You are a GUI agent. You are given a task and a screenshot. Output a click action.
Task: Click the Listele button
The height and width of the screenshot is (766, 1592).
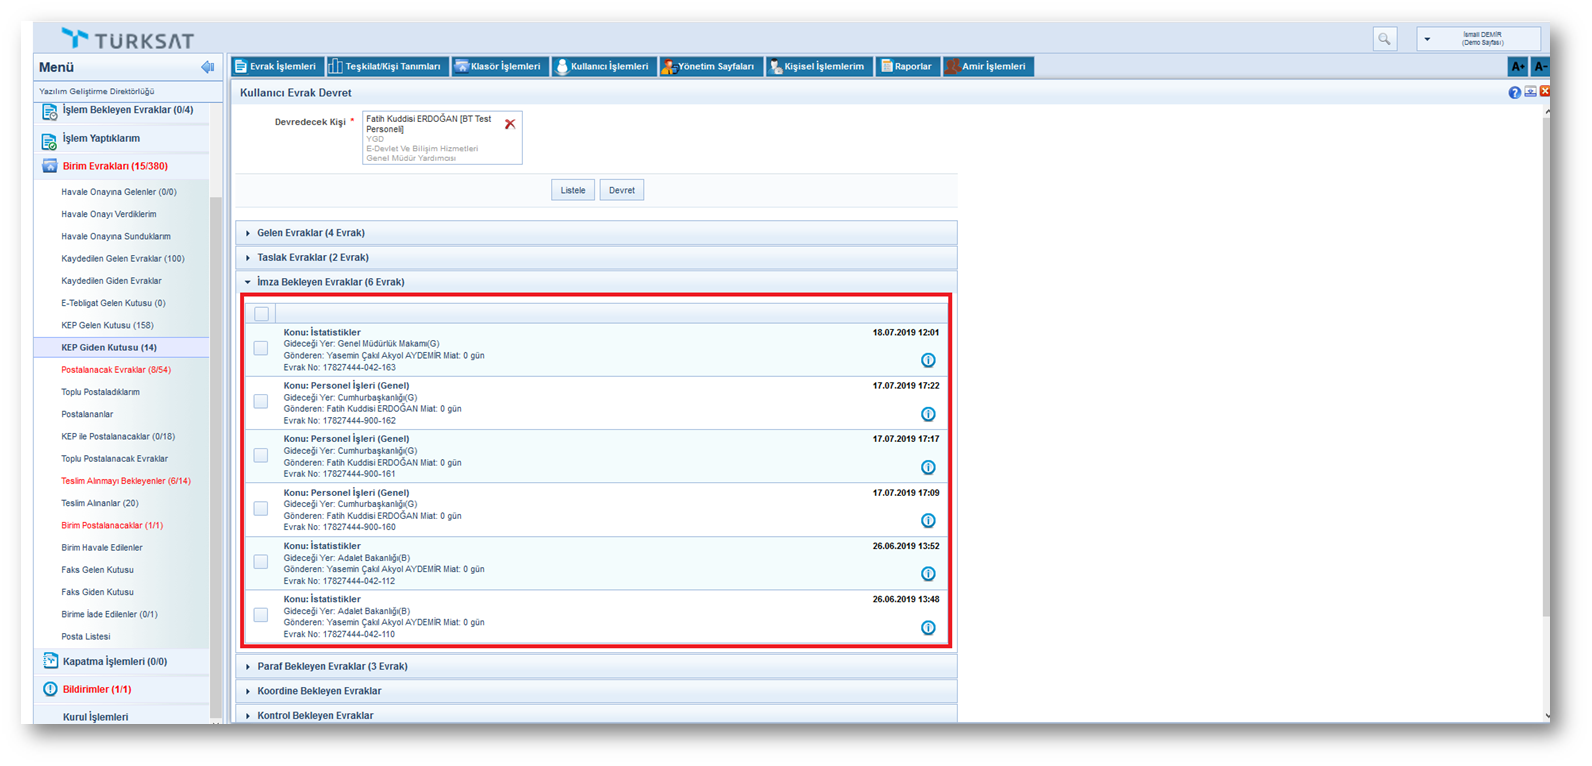[573, 190]
